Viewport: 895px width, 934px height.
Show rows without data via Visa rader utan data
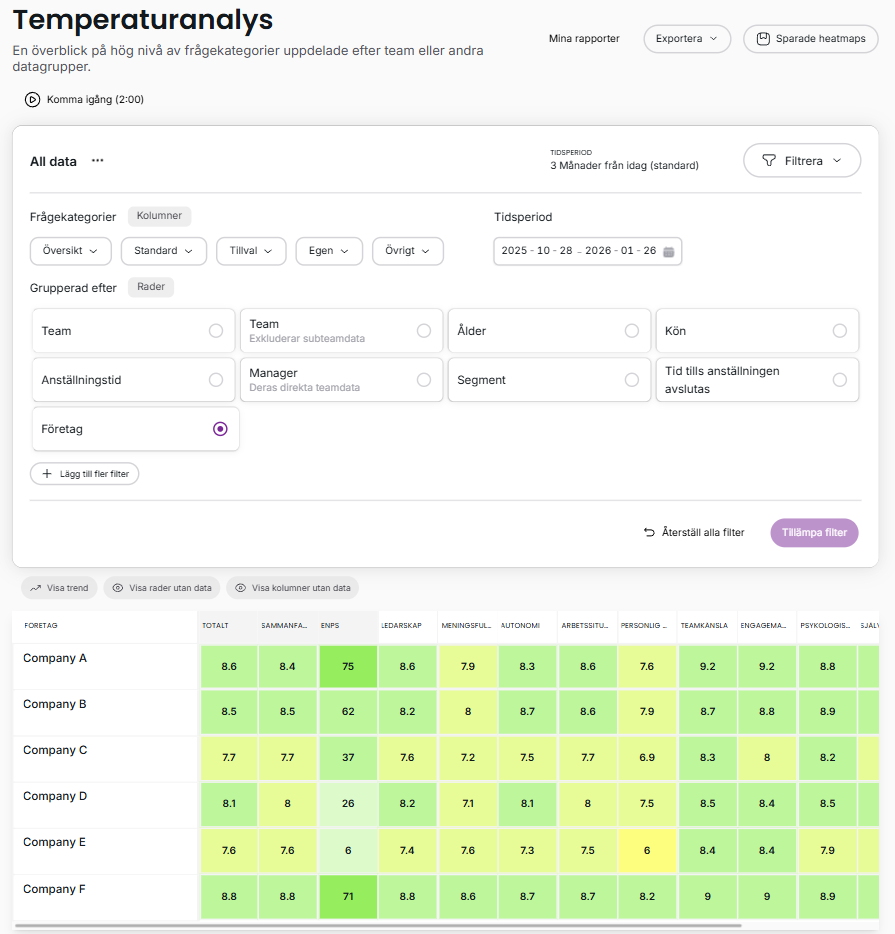pyautogui.click(x=161, y=588)
